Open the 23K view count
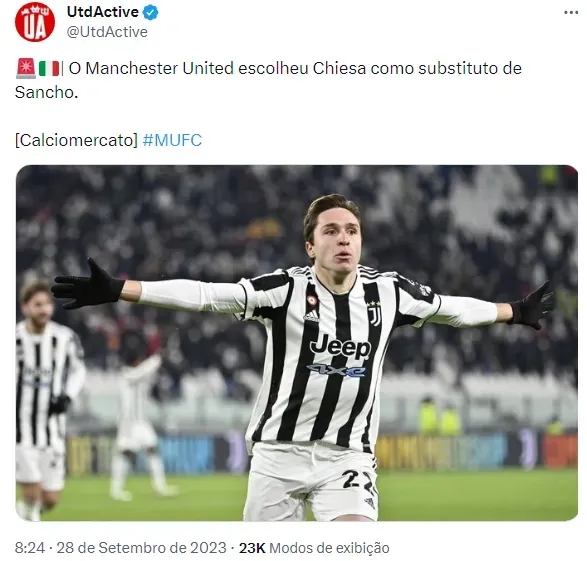This screenshot has width=587, height=561. [x=252, y=548]
